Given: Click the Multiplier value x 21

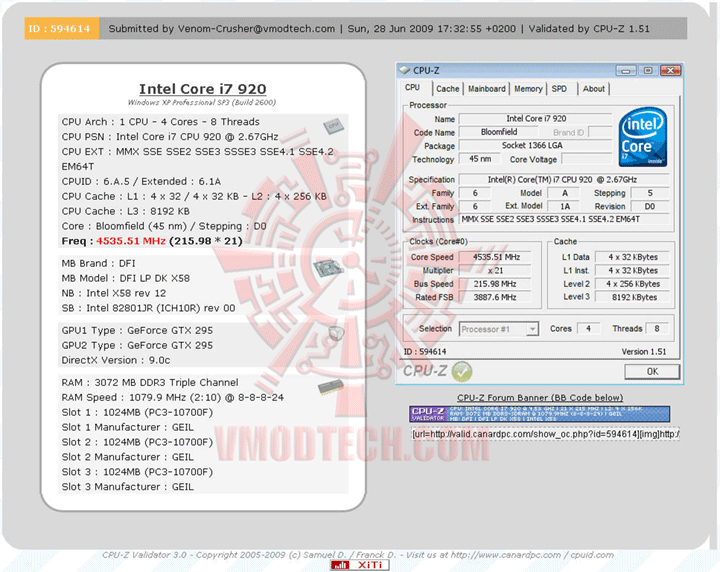Looking at the screenshot, I should [496, 270].
